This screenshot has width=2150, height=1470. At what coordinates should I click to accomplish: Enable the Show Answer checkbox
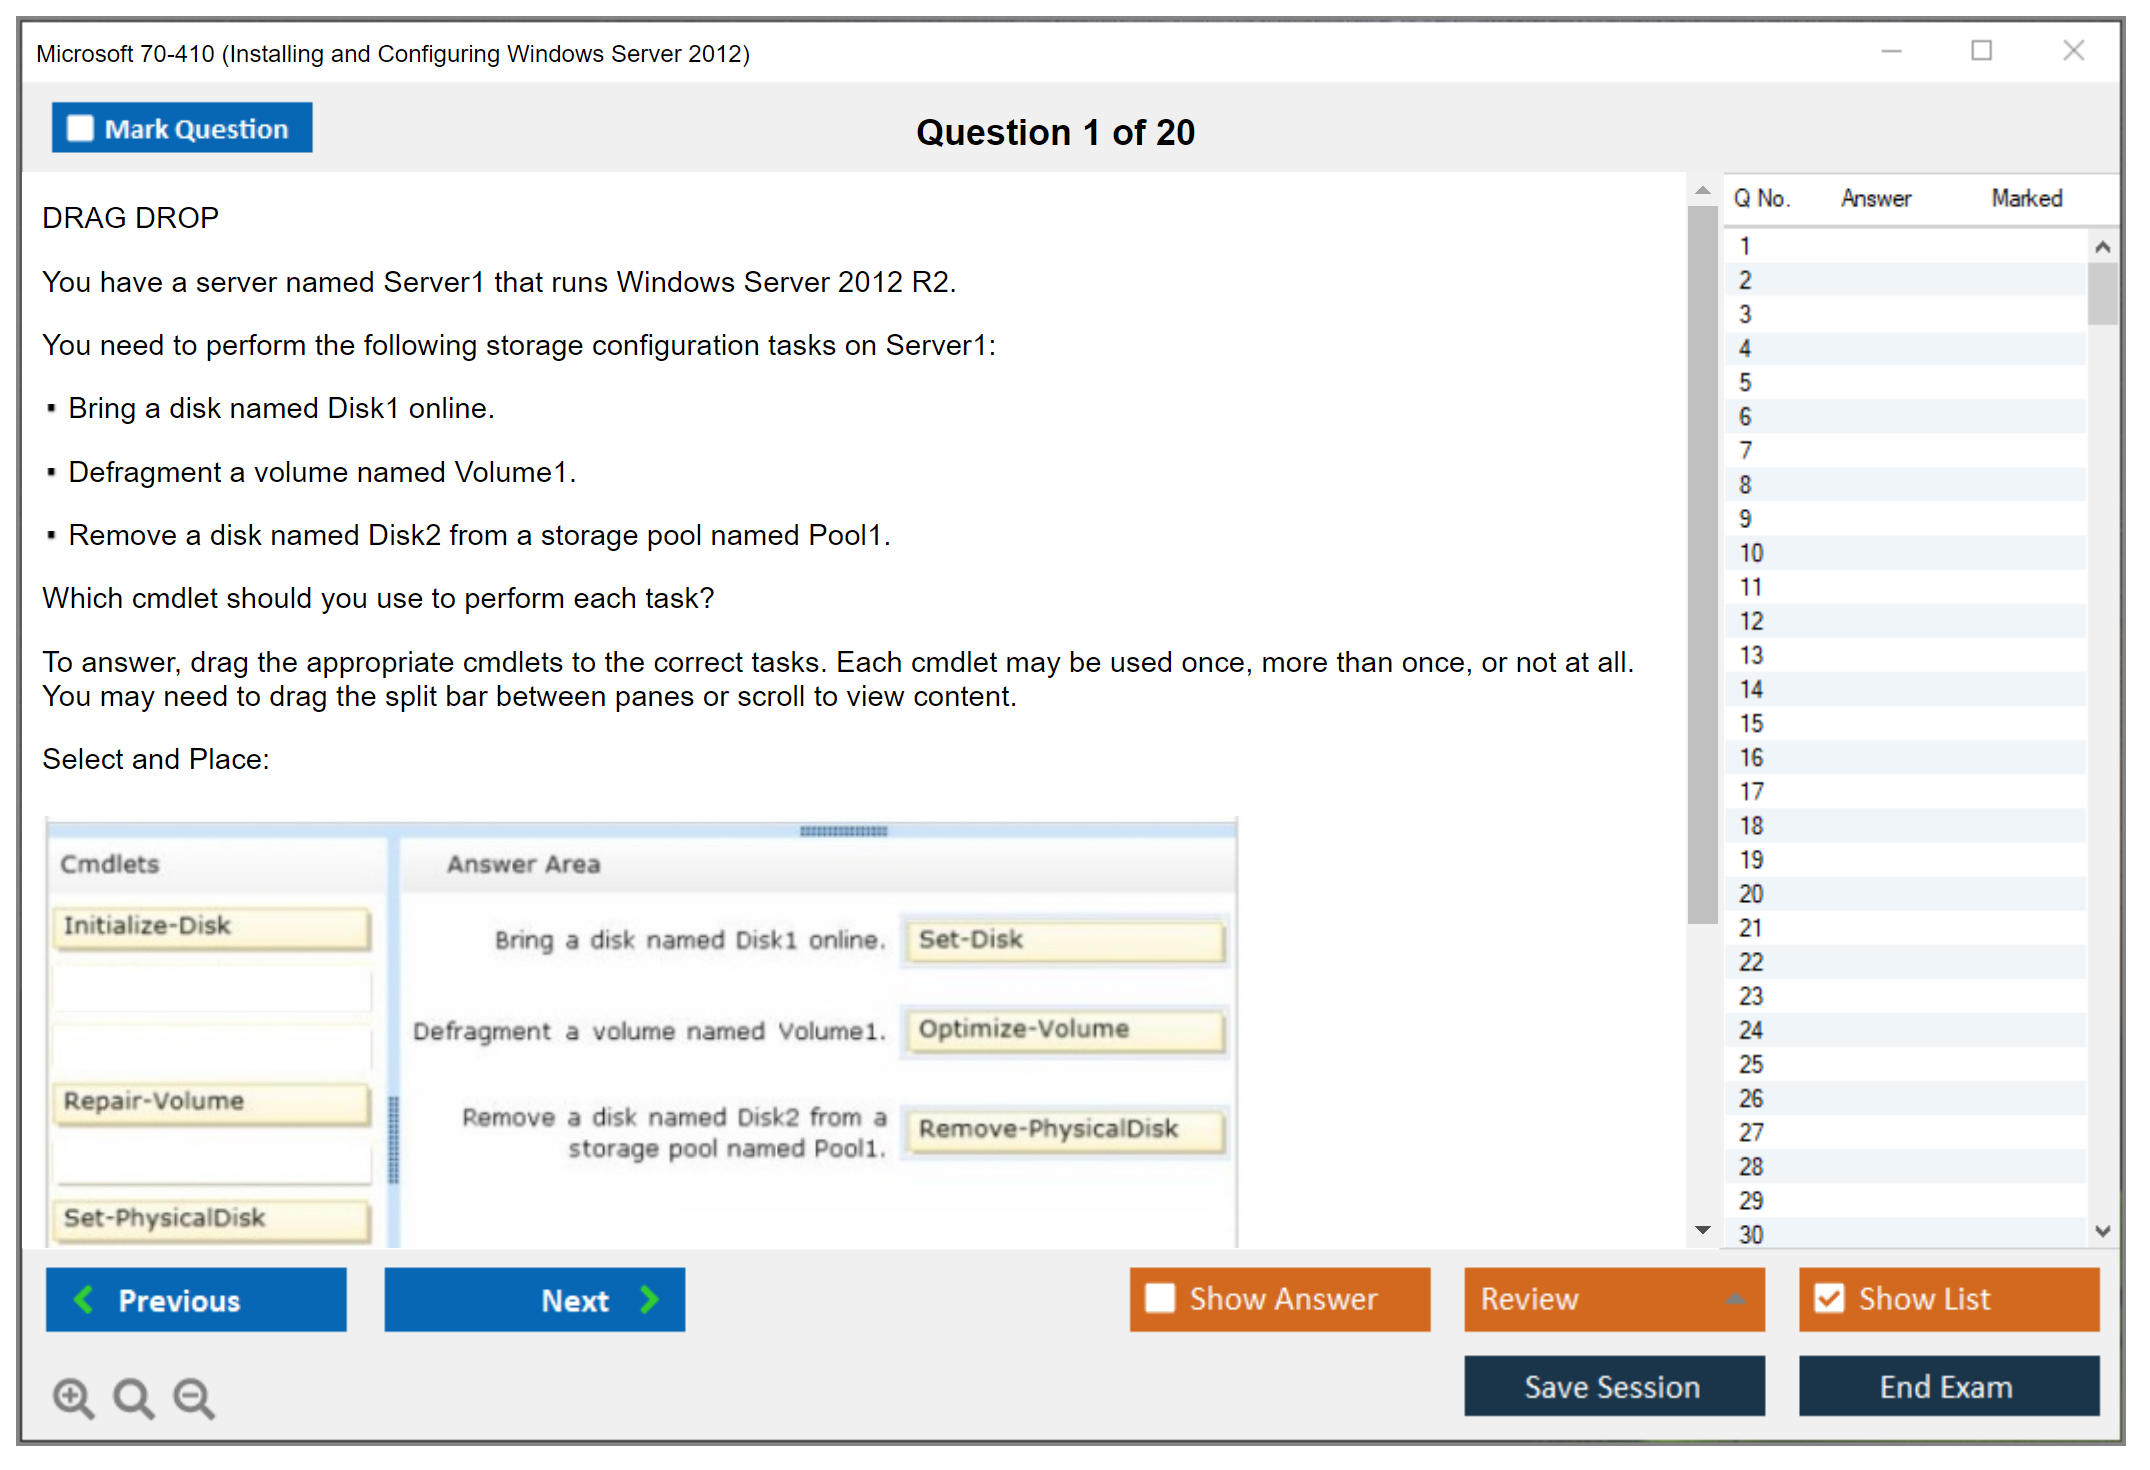click(x=1160, y=1298)
